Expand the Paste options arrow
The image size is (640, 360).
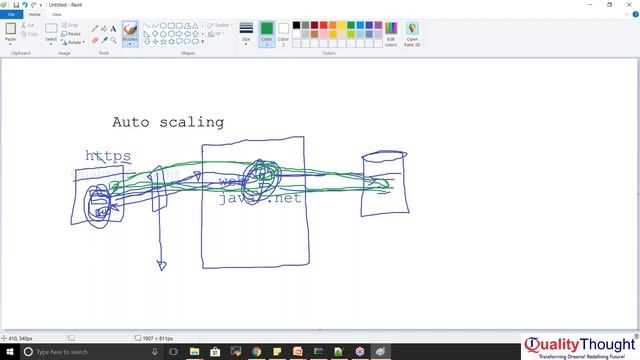(x=11, y=44)
